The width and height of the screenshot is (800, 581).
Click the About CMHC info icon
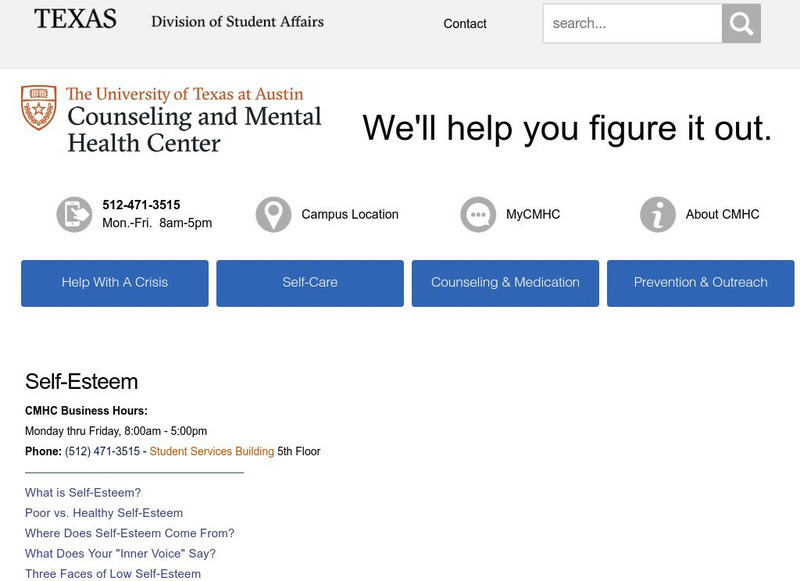pyautogui.click(x=658, y=214)
